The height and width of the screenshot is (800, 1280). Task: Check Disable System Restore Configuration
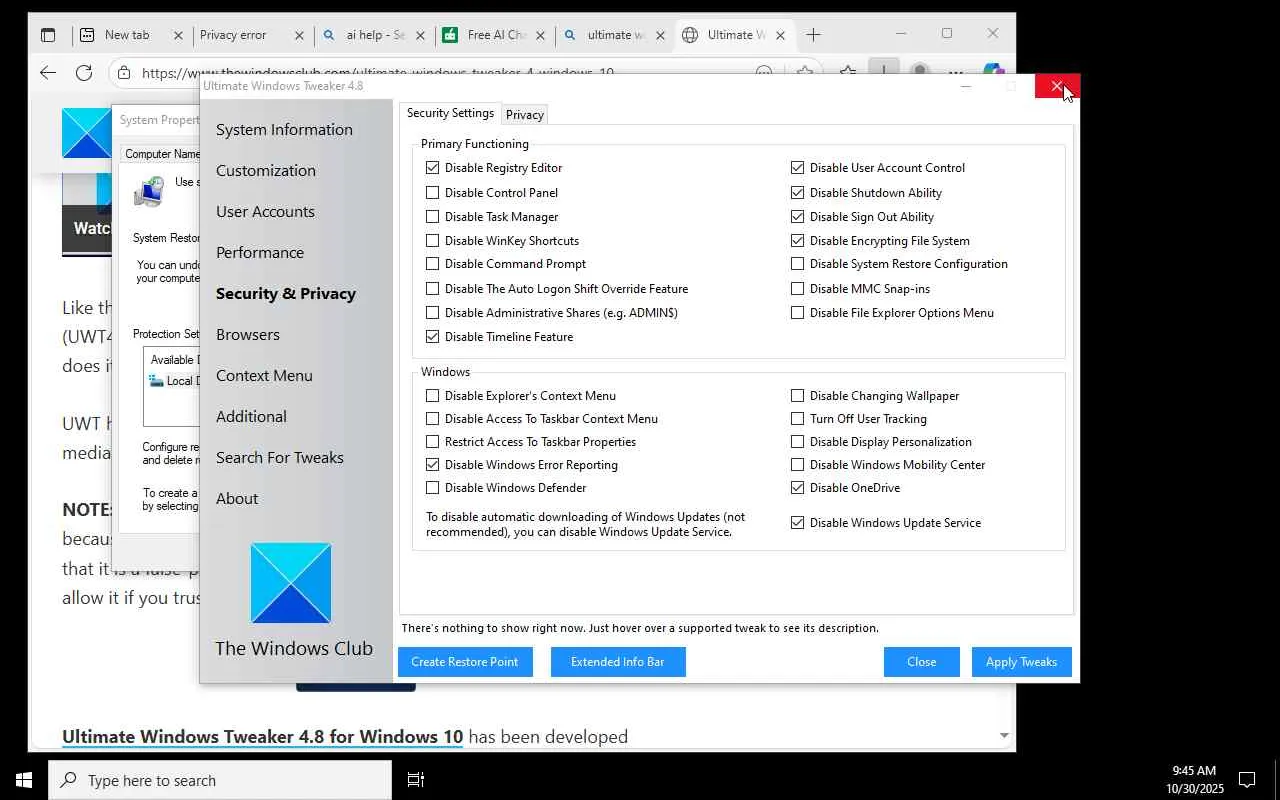coord(797,264)
